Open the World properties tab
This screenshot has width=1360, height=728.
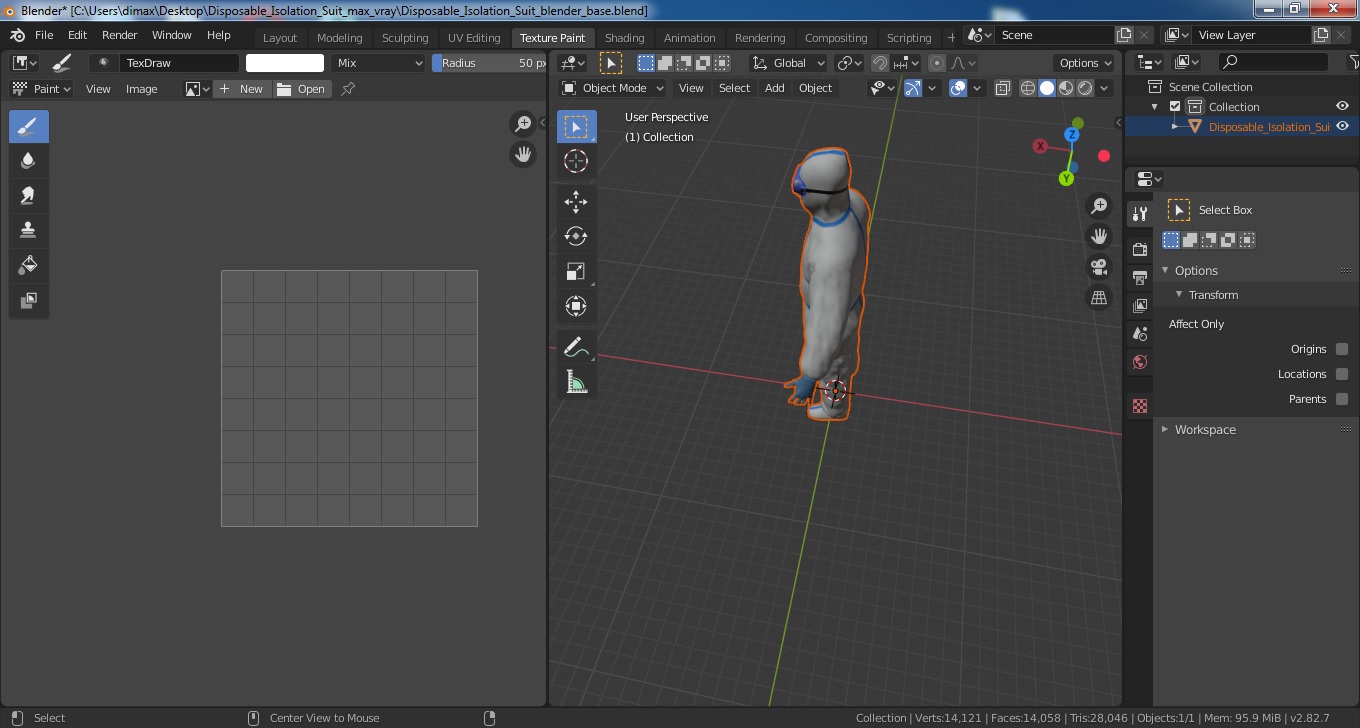(x=1139, y=362)
